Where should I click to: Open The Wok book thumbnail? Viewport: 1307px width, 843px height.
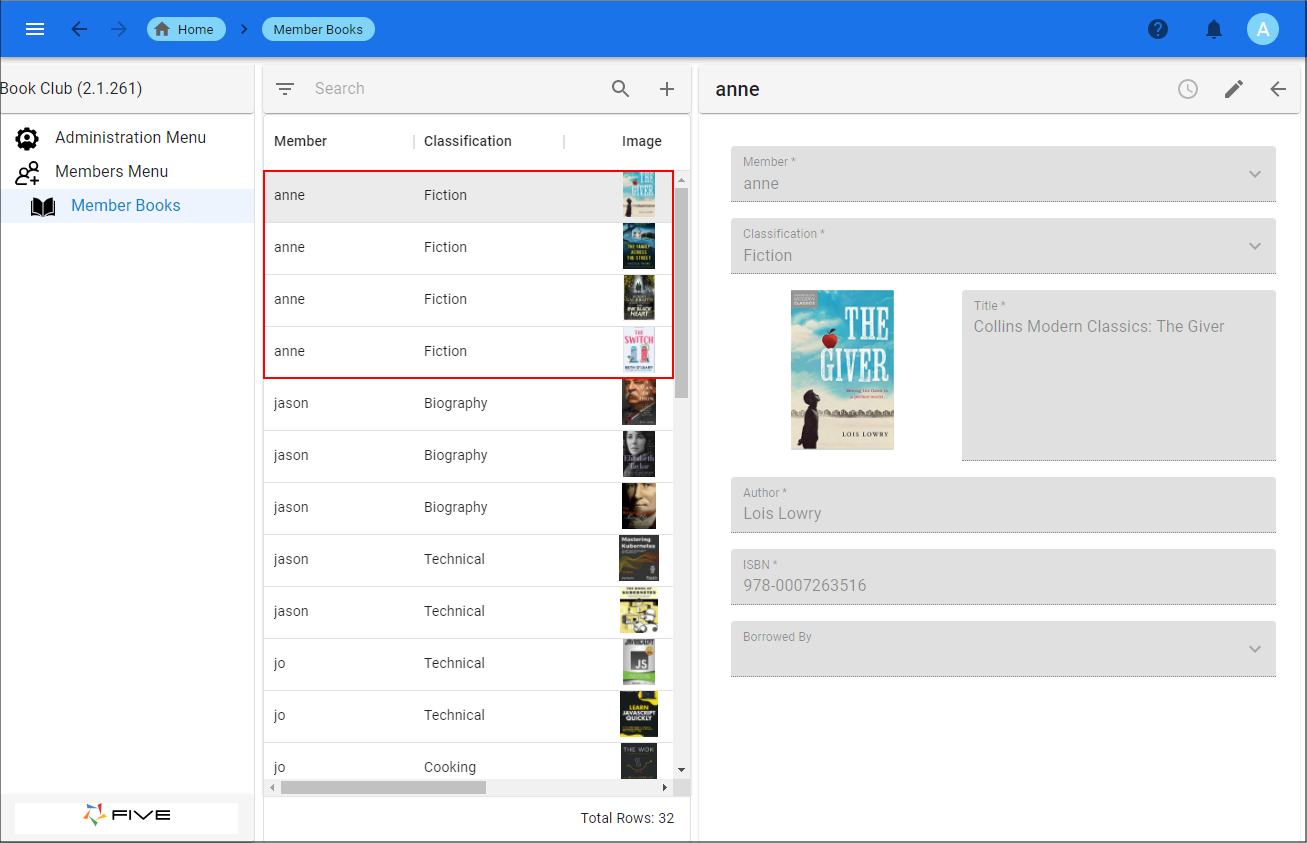(x=639, y=762)
